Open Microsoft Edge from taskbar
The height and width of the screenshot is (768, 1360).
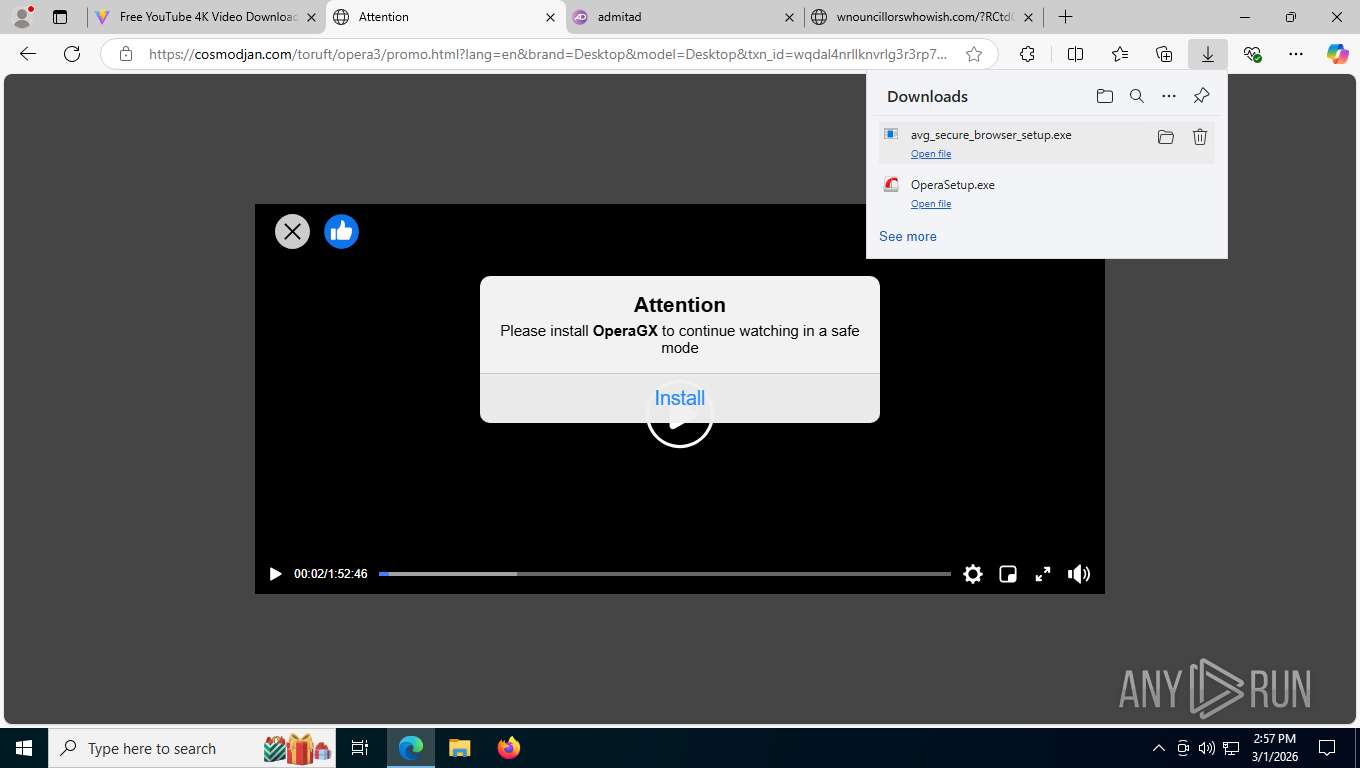pos(411,748)
